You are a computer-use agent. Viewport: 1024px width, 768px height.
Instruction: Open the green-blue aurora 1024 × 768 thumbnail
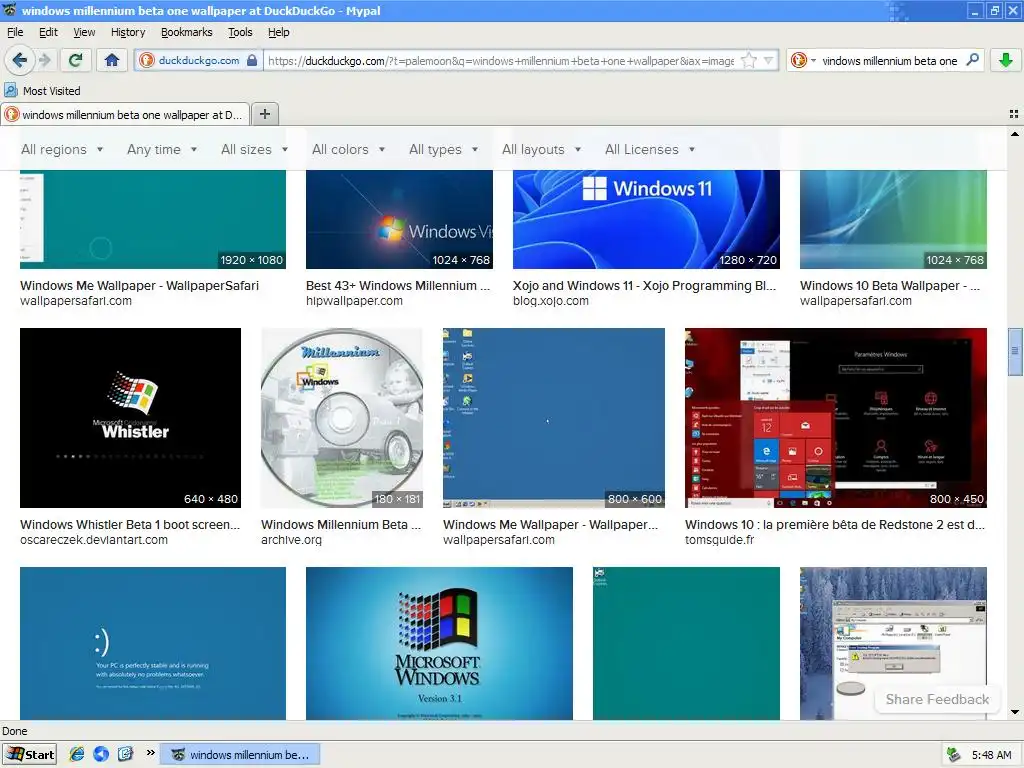tap(893, 219)
